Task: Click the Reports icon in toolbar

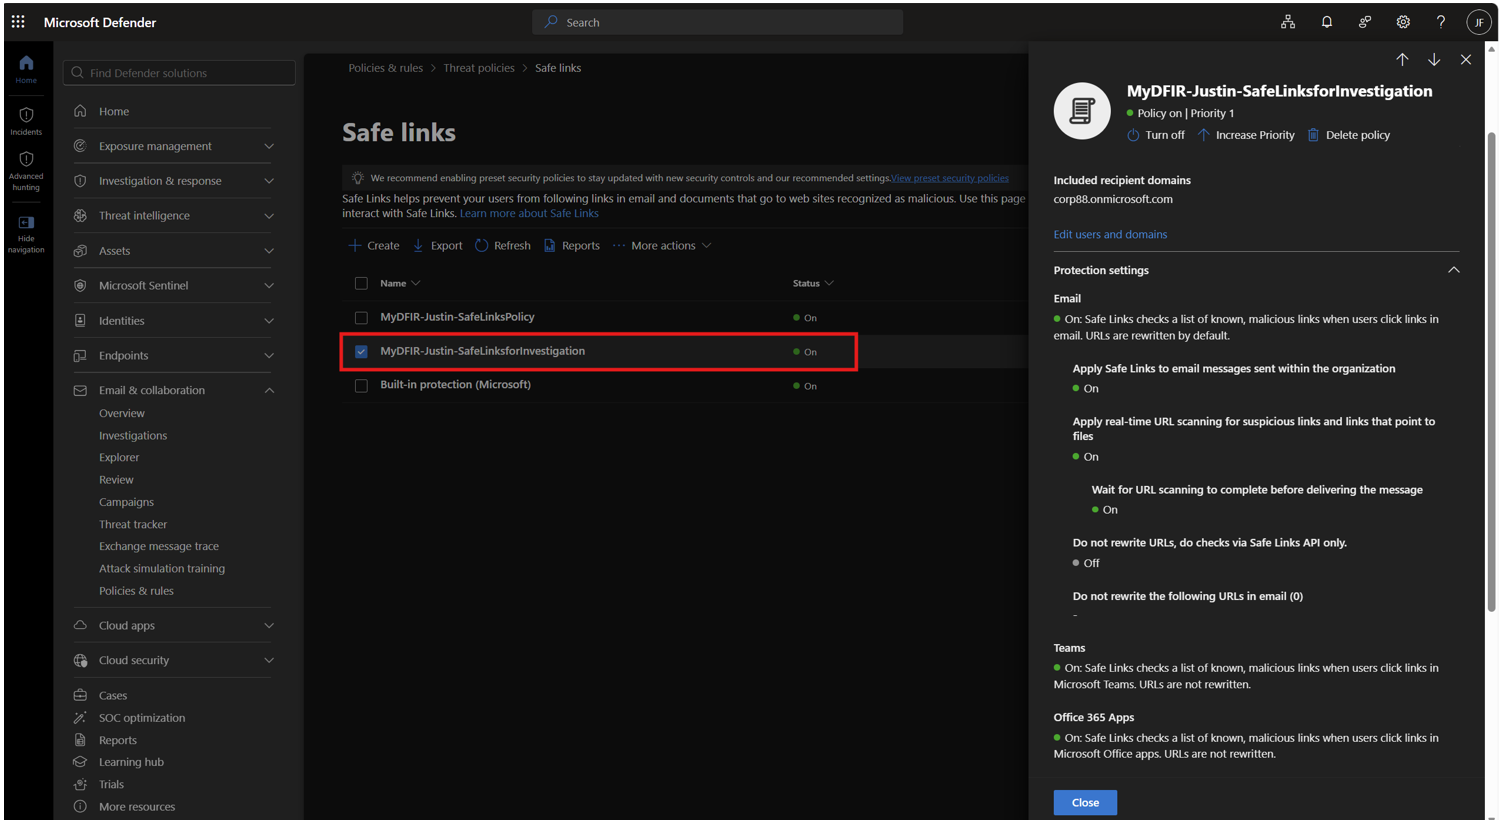Action: (549, 245)
